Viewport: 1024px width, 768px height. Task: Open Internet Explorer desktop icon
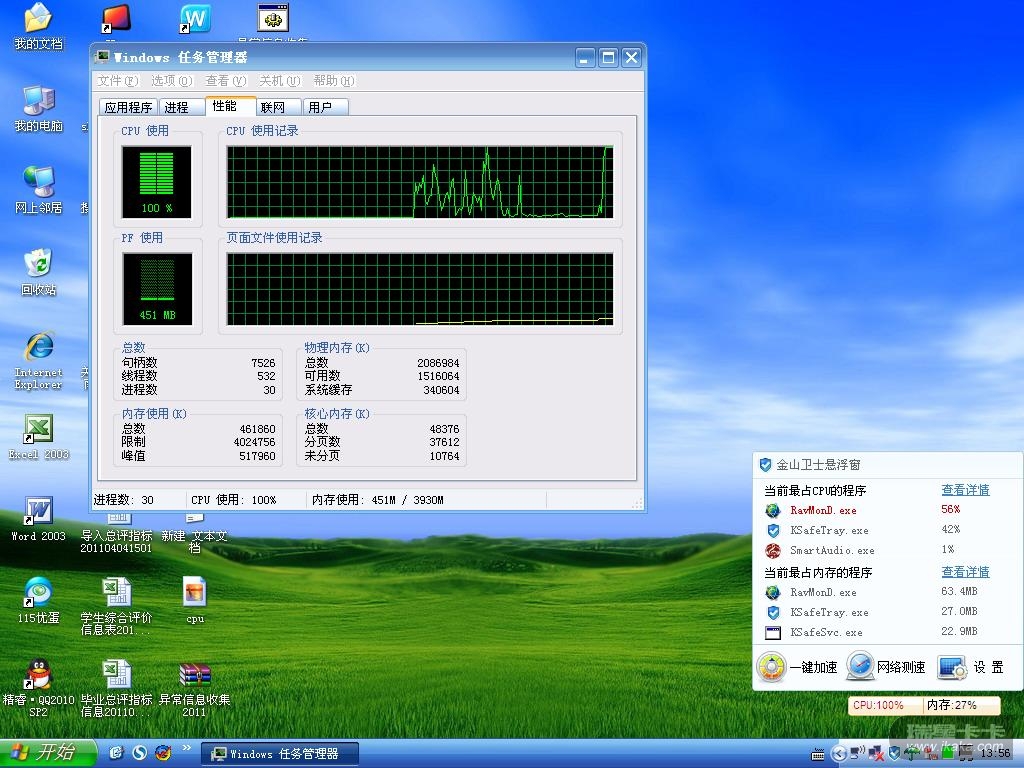coord(38,347)
